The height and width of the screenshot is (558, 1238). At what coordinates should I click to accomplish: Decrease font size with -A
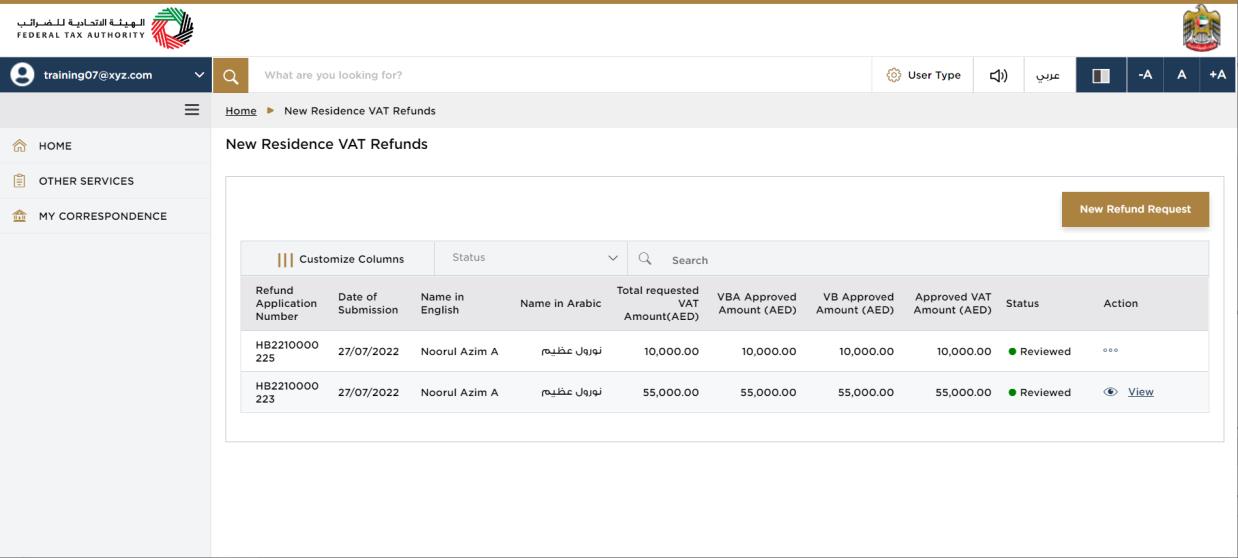pos(1145,75)
